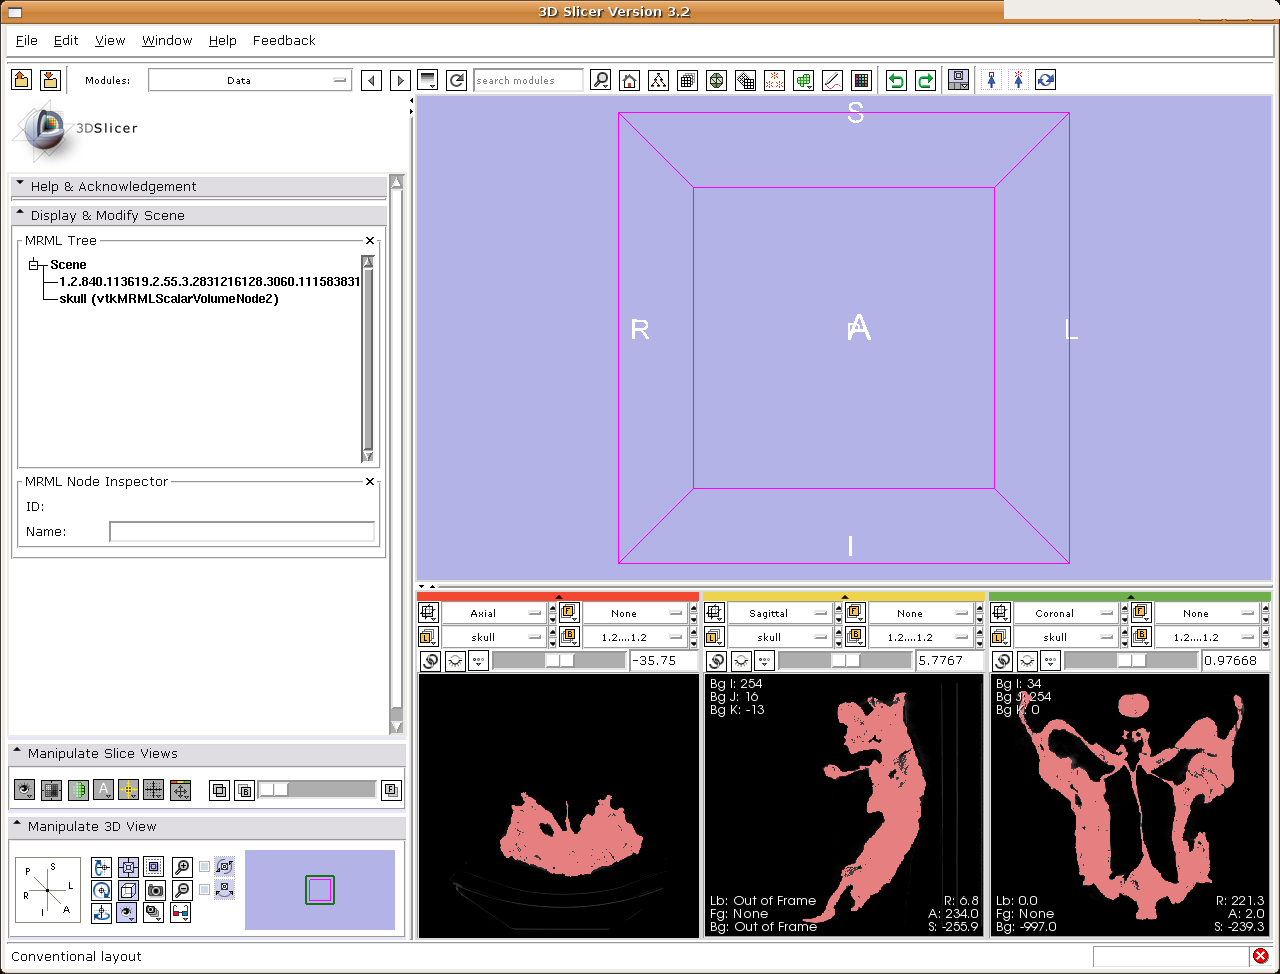
Task: Click the zoom-in magnifier in 3D View panel
Action: (x=182, y=867)
